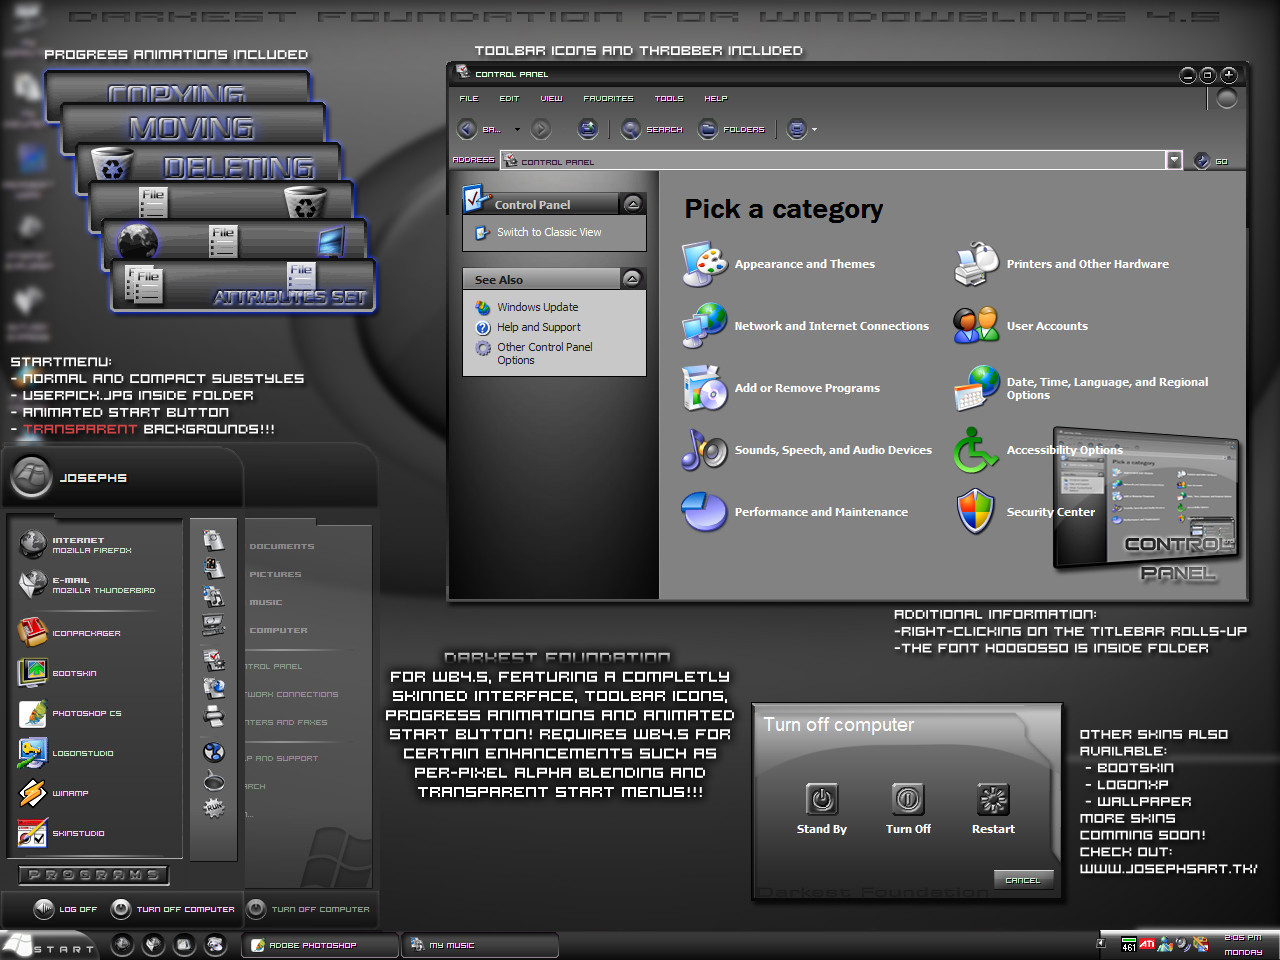
Task: Cancel the Turn off computer dialog
Action: 1023,880
